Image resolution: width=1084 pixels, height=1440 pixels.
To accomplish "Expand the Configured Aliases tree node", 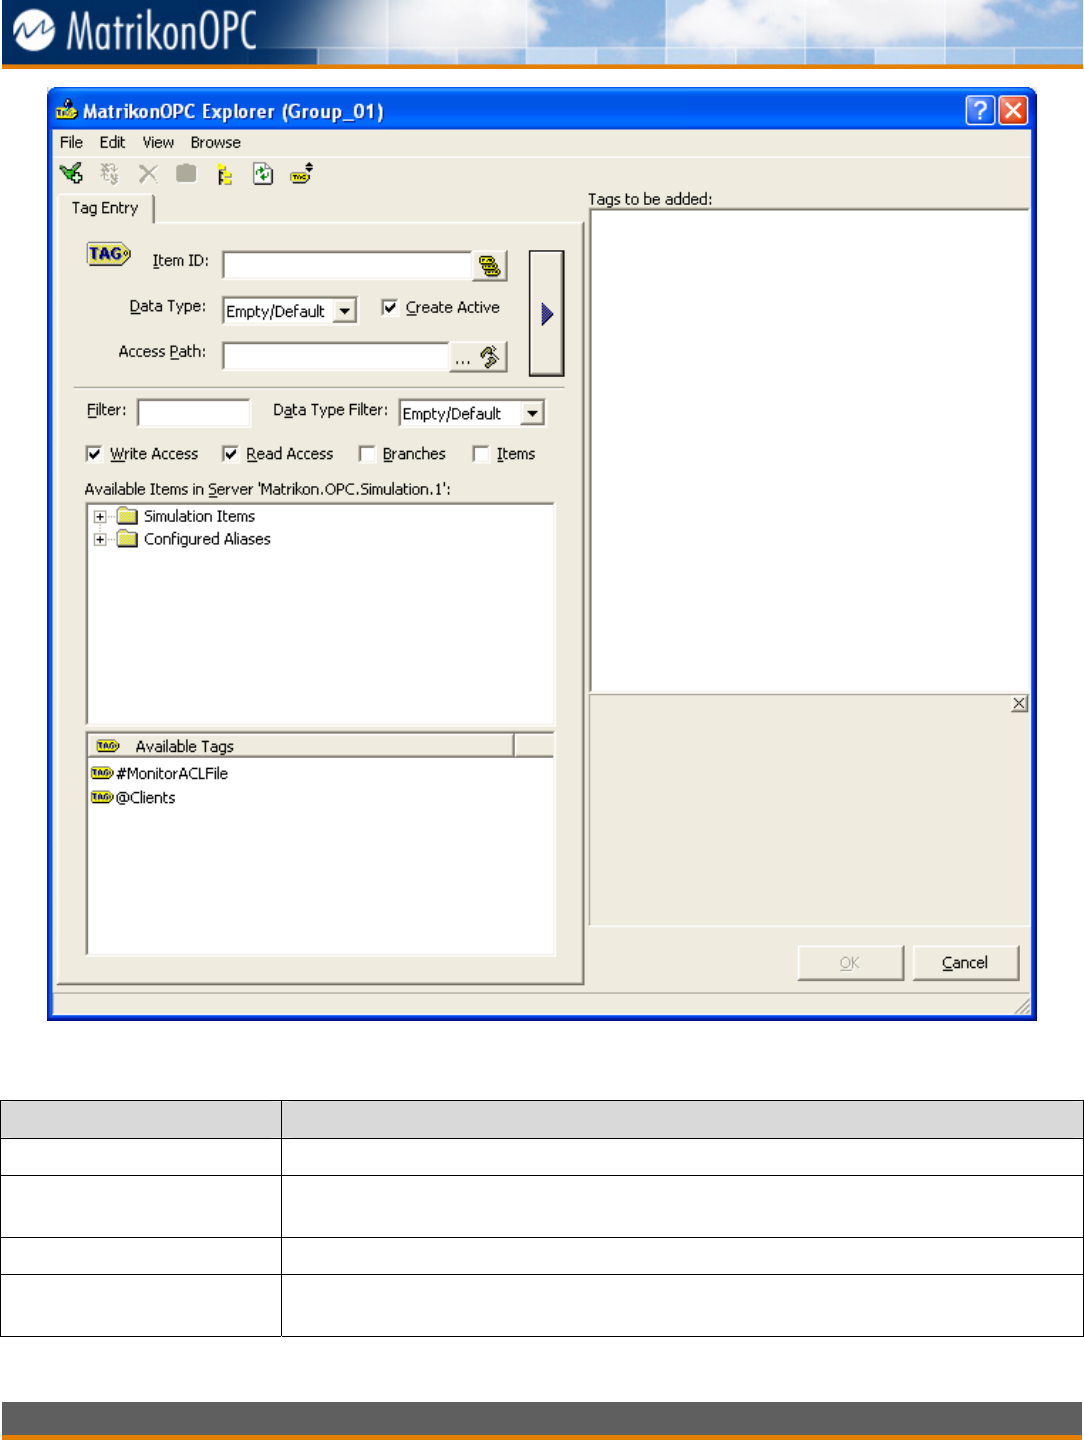I will (x=100, y=540).
